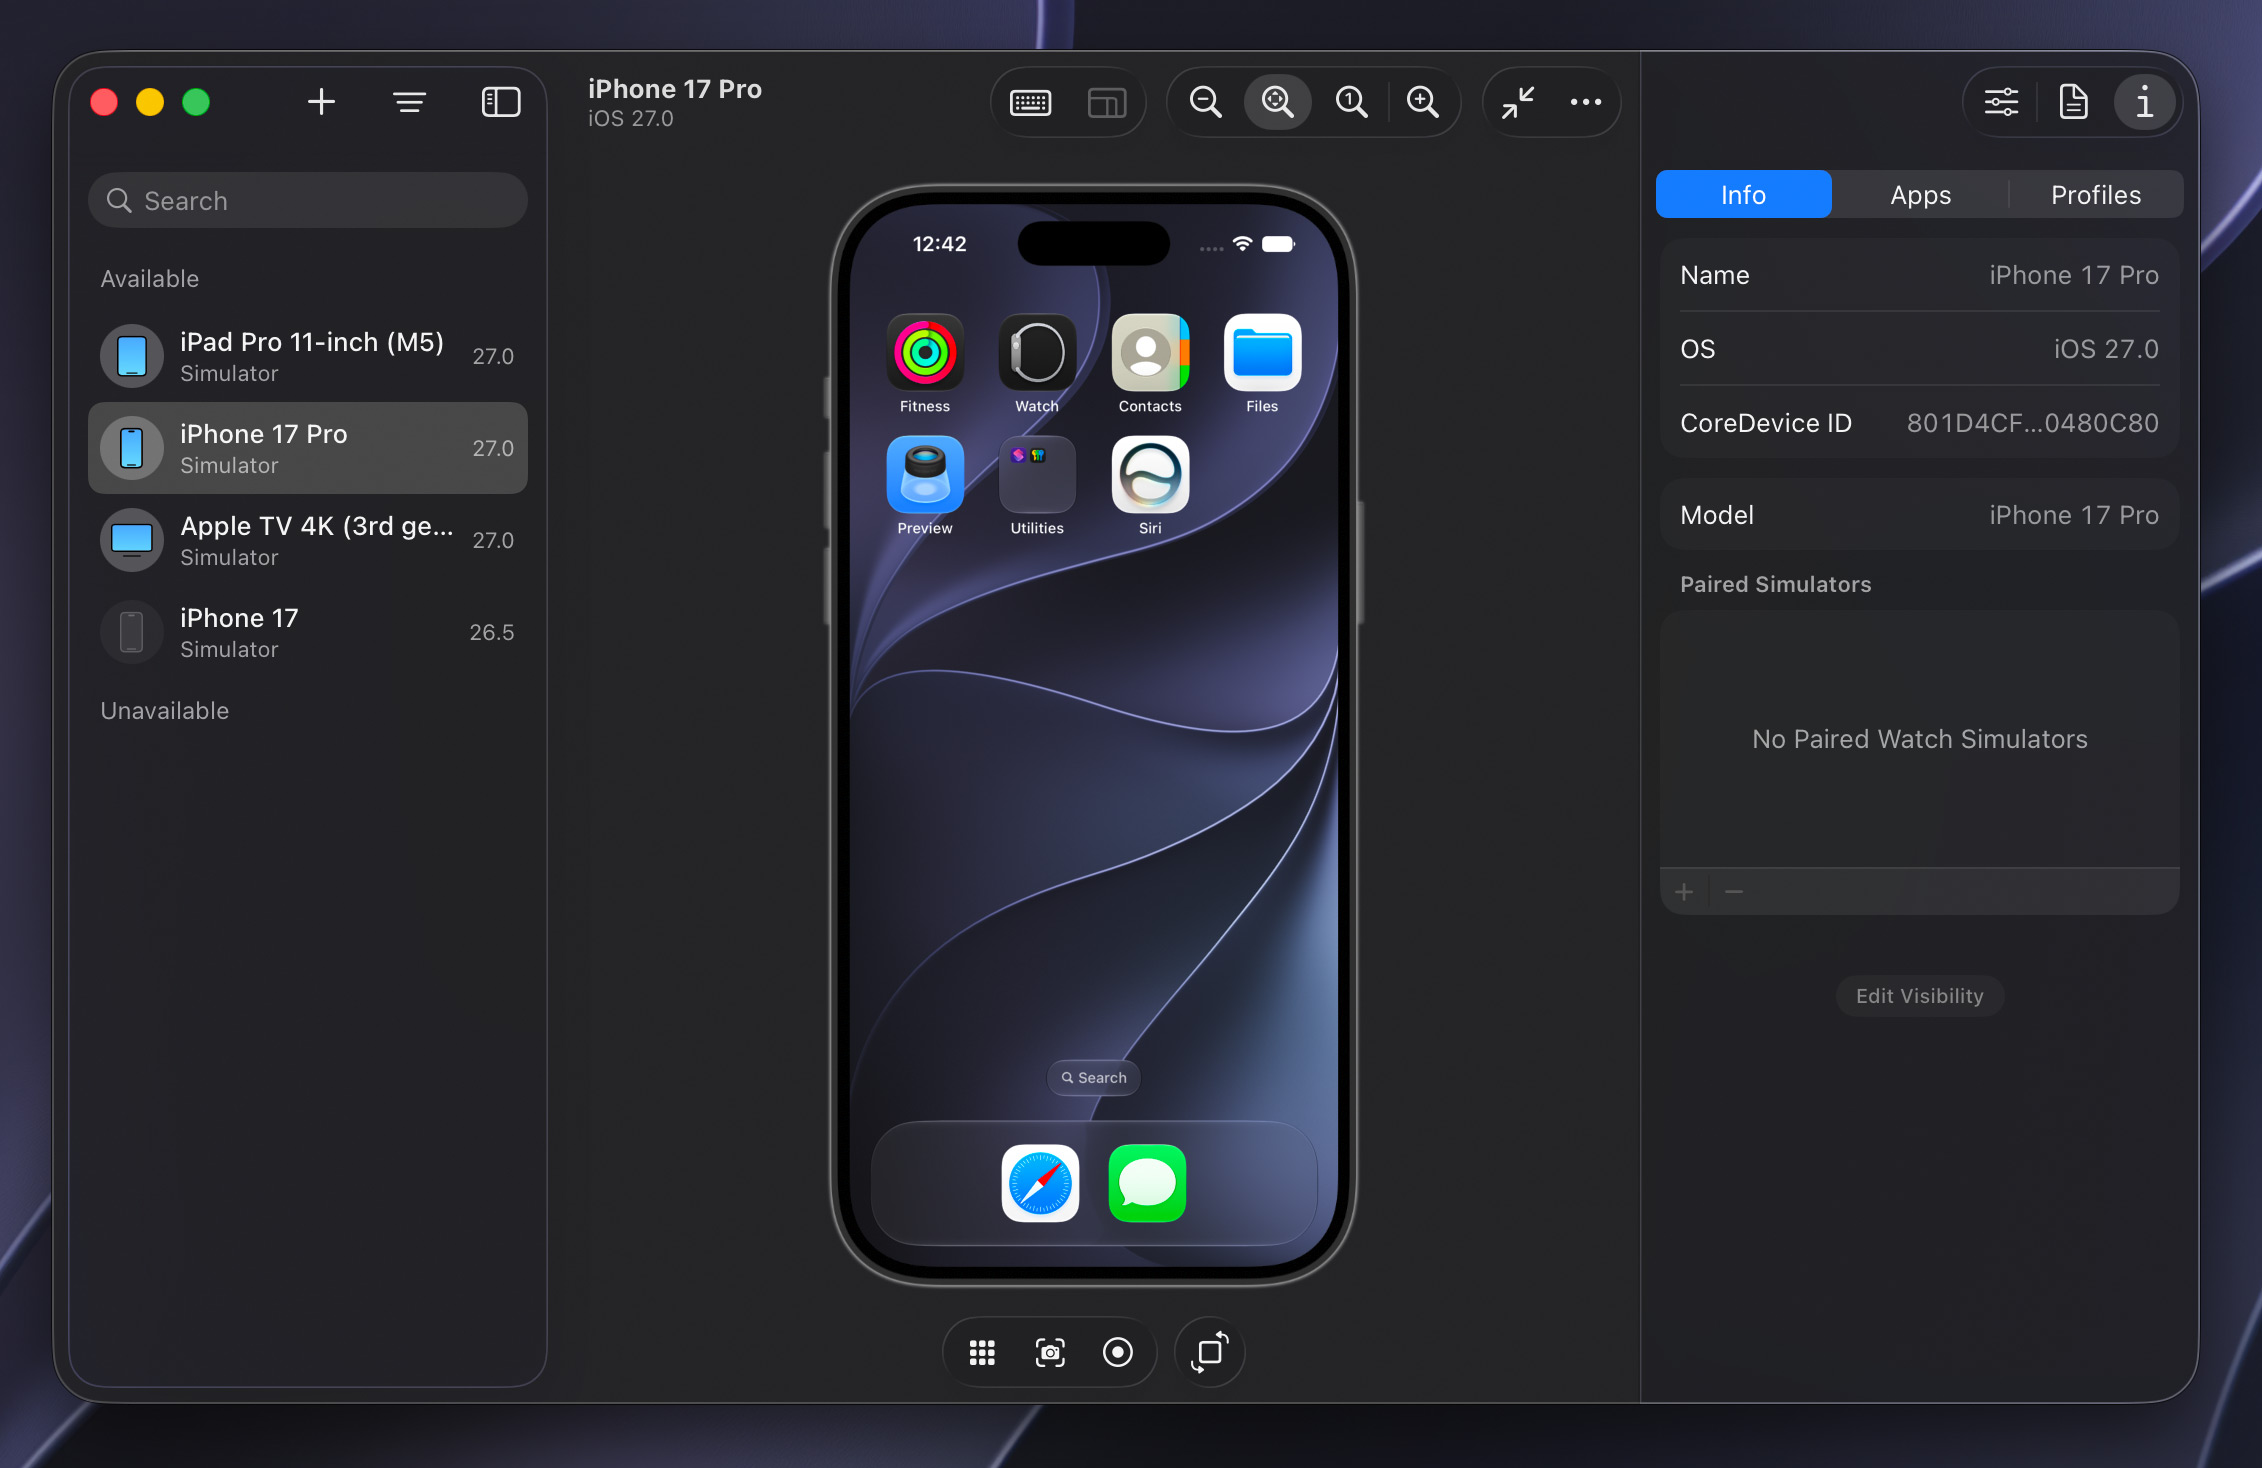
Task: Toggle the left sidebar panel icon
Action: click(501, 102)
